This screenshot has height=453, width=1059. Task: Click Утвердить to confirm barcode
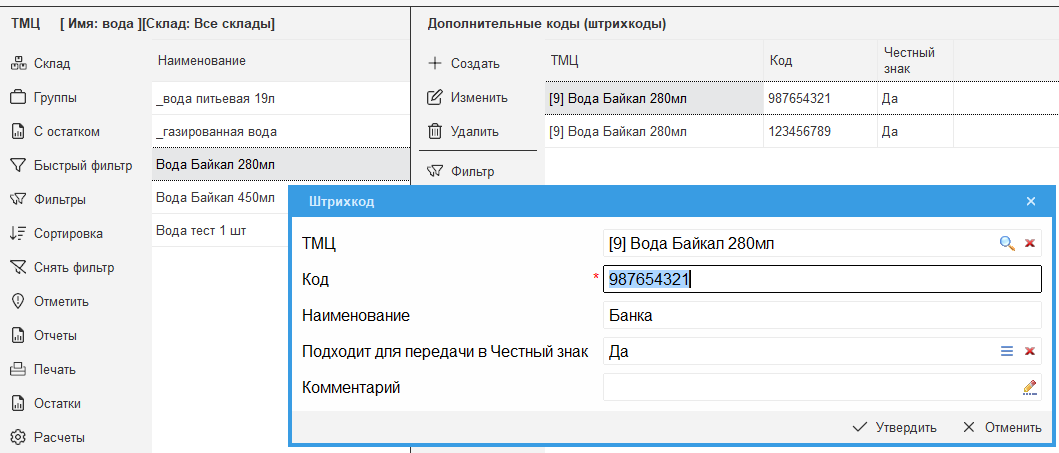pyautogui.click(x=894, y=427)
